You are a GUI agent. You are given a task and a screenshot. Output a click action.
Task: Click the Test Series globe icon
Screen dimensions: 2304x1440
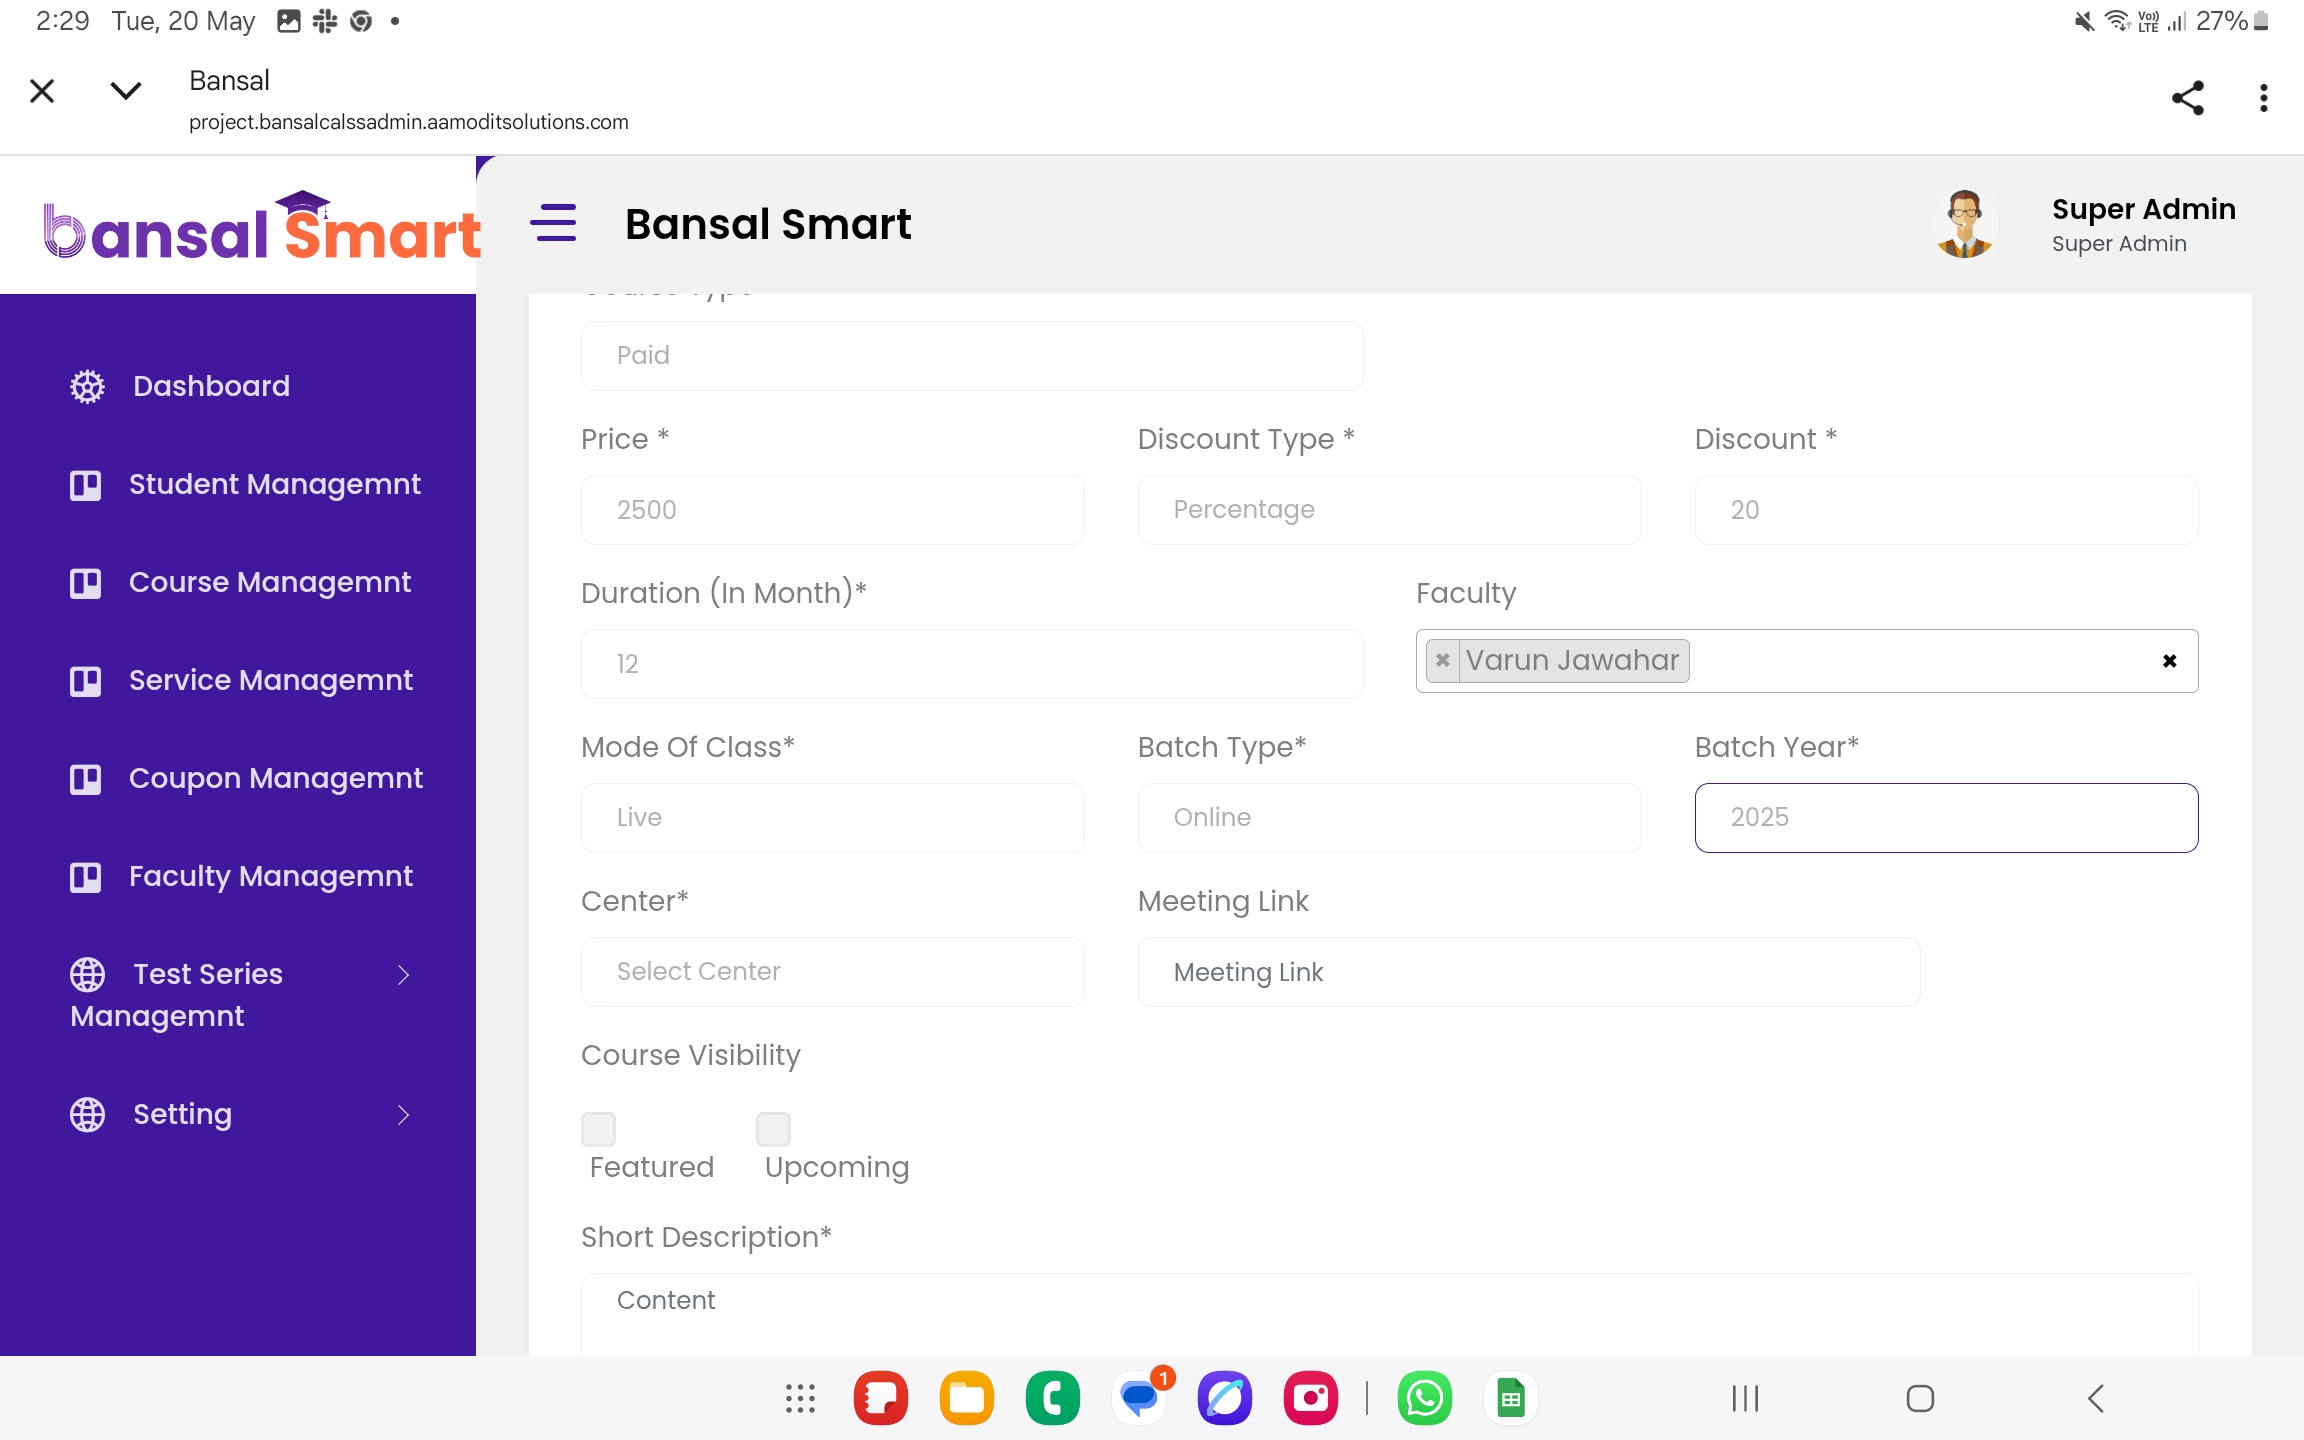(x=87, y=974)
